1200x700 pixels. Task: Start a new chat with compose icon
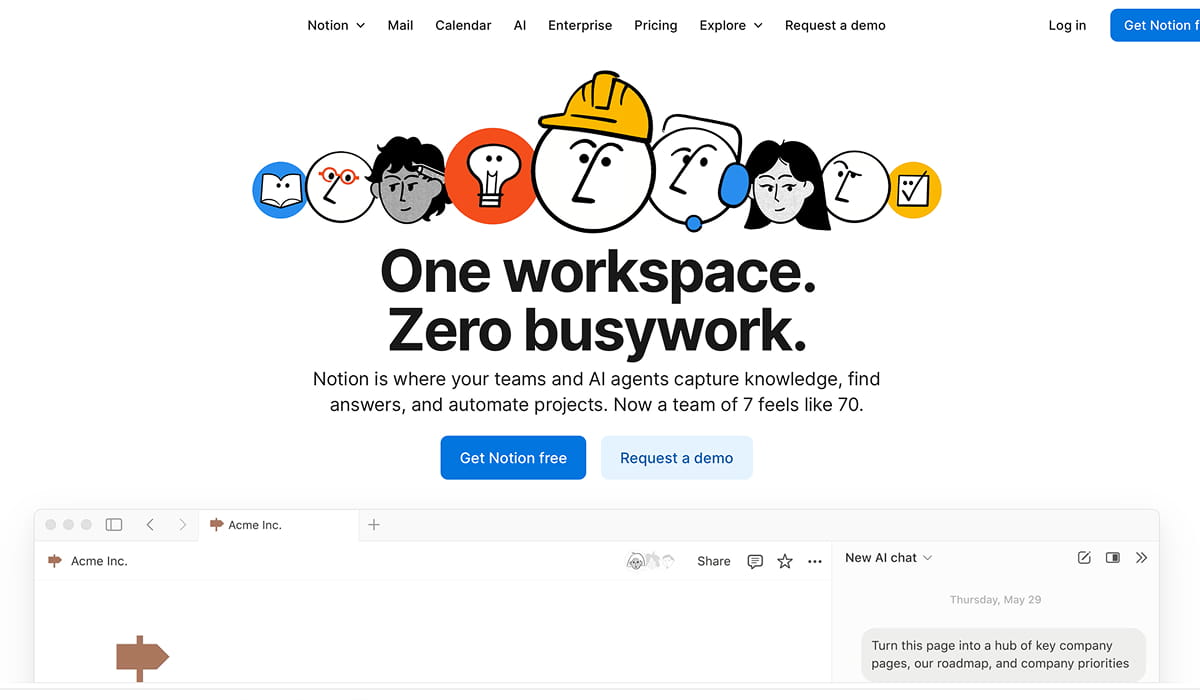1084,558
